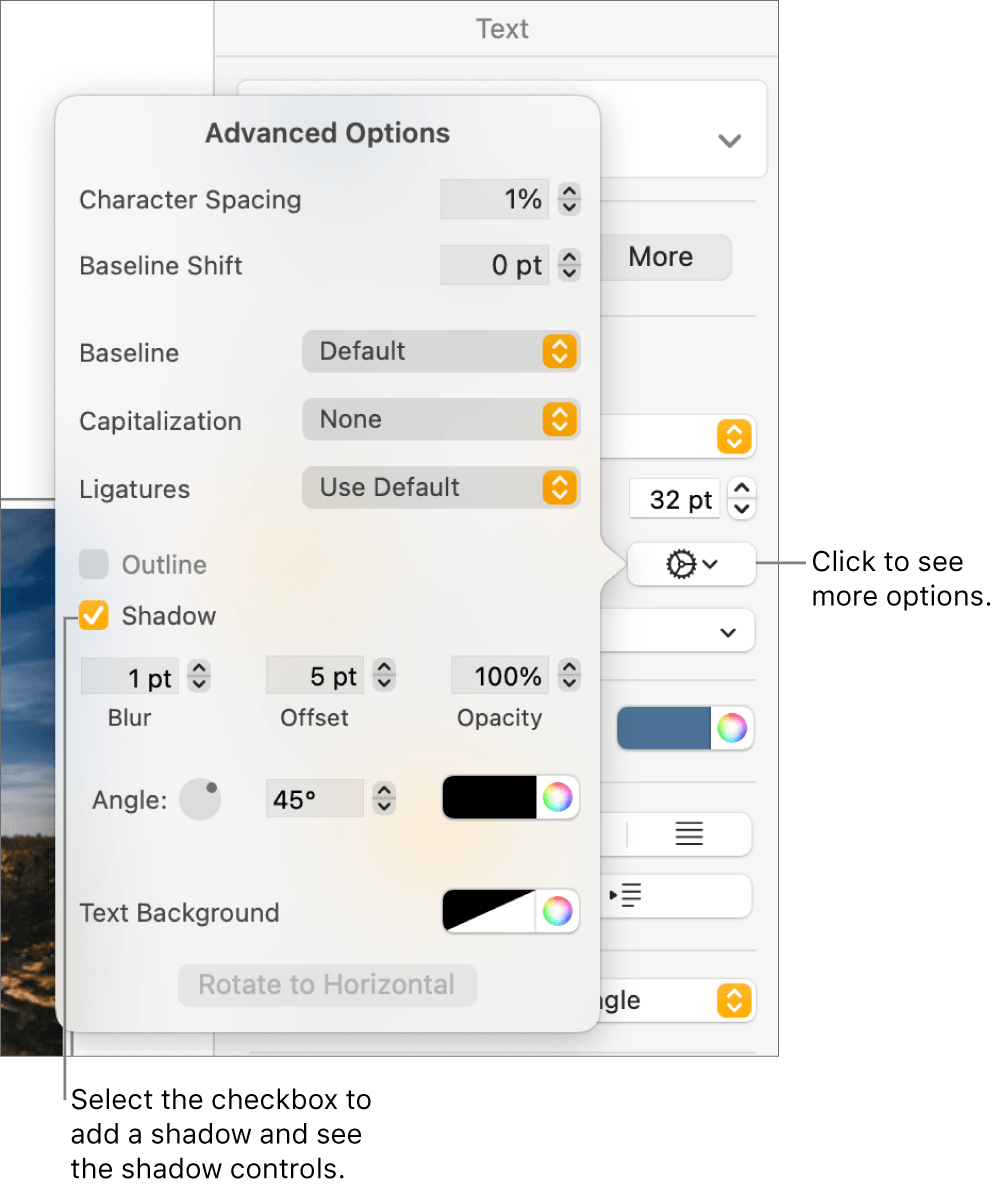Viewport: 995px width, 1192px height.
Task: Toggle the Outline checkbox
Action: point(93,564)
